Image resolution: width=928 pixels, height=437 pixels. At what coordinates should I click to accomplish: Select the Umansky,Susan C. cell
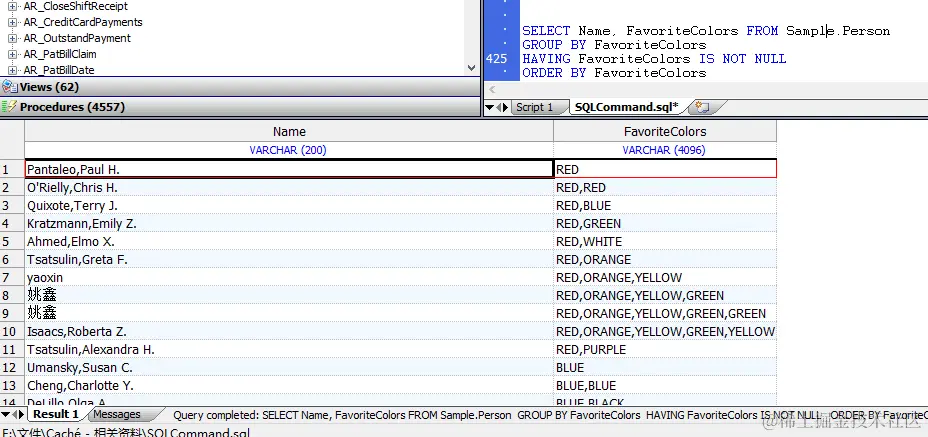pyautogui.click(x=289, y=368)
